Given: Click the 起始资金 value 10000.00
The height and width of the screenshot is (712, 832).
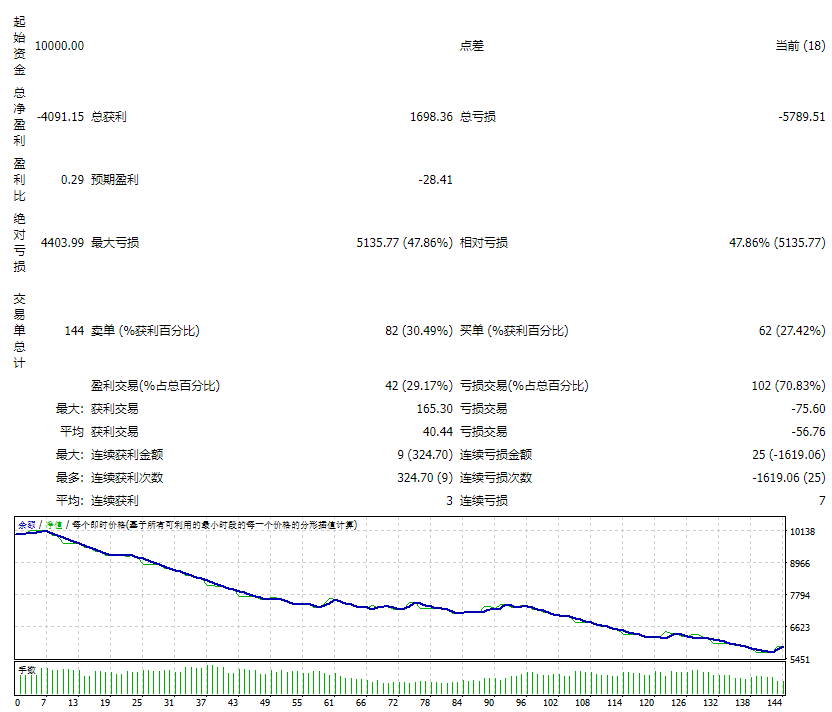Looking at the screenshot, I should (62, 45).
